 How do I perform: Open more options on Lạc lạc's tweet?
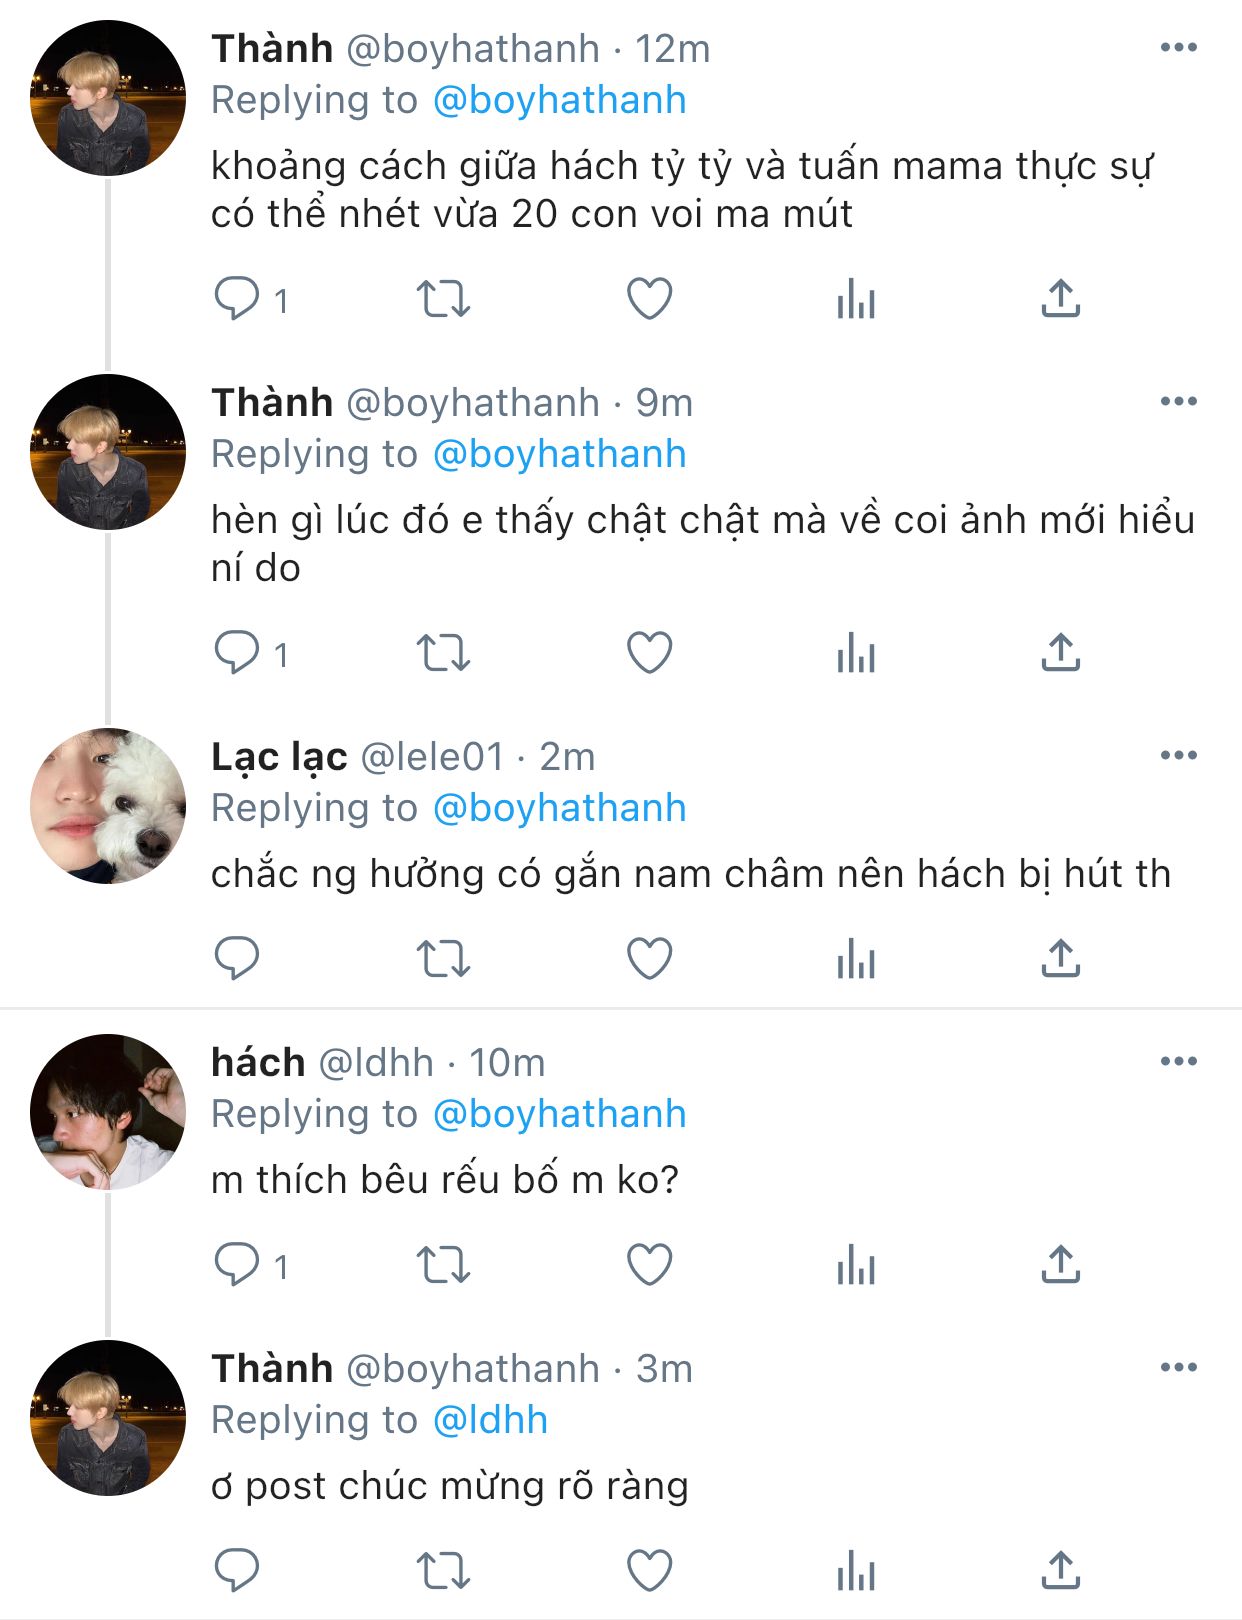pyautogui.click(x=1179, y=755)
